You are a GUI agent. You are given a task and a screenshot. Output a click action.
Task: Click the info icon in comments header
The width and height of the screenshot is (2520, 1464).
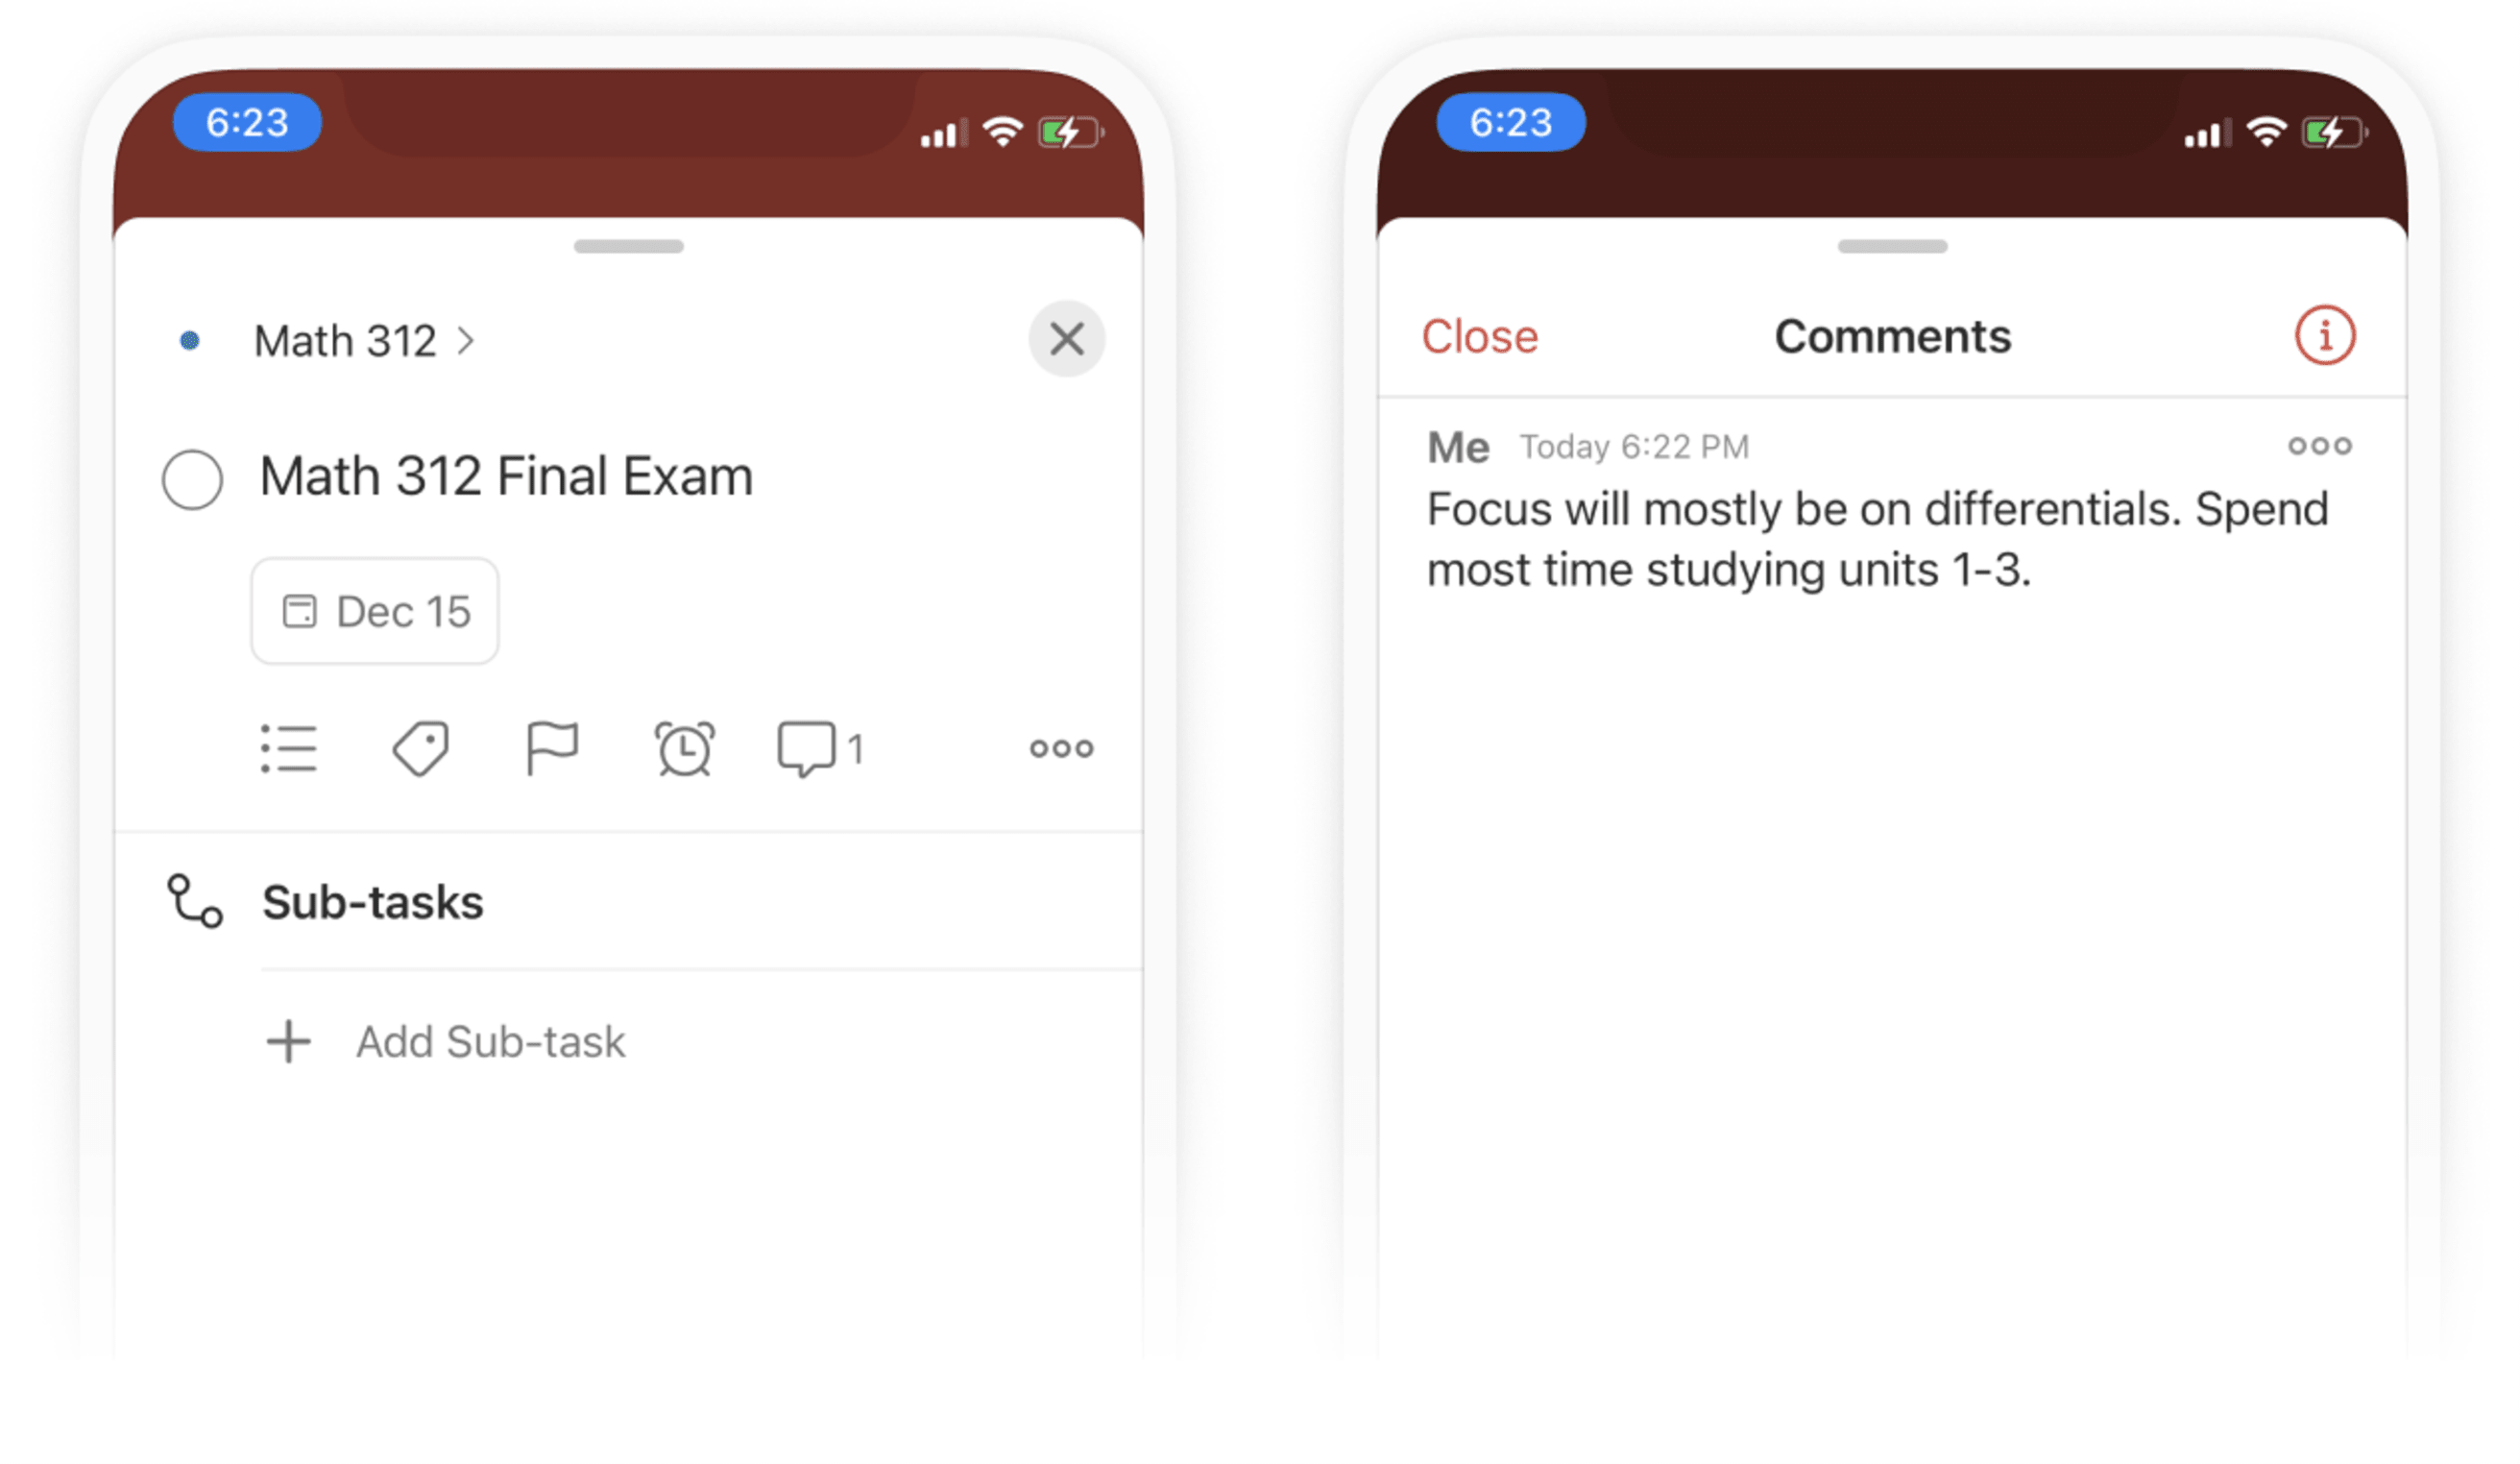(x=2325, y=334)
